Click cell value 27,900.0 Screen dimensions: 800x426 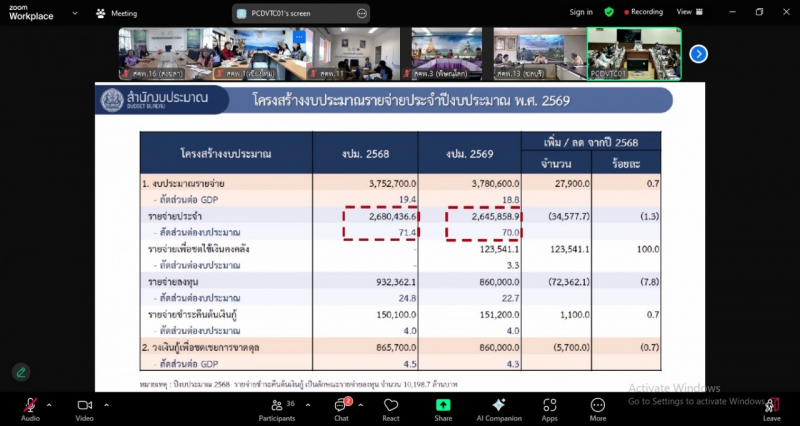coord(571,184)
